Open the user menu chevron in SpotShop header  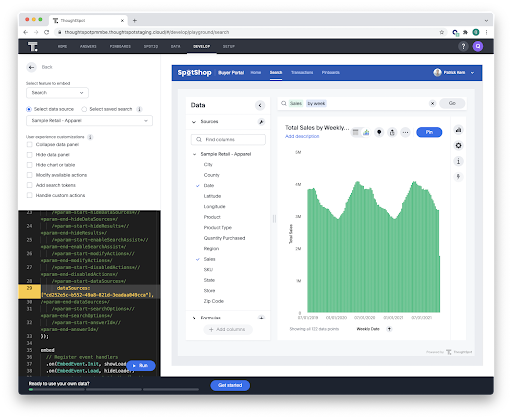tap(472, 73)
